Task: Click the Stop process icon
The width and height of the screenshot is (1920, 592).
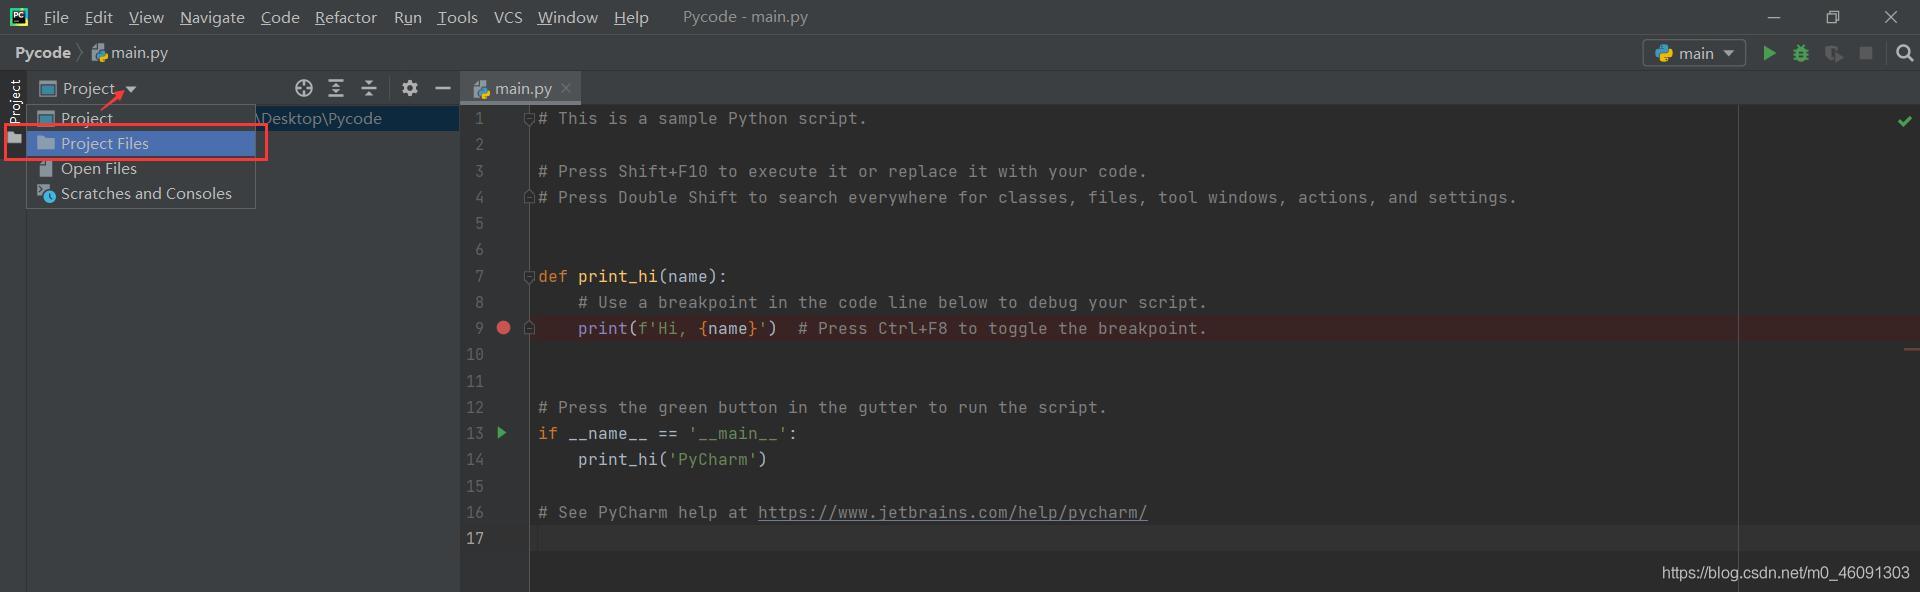Action: coord(1866,53)
